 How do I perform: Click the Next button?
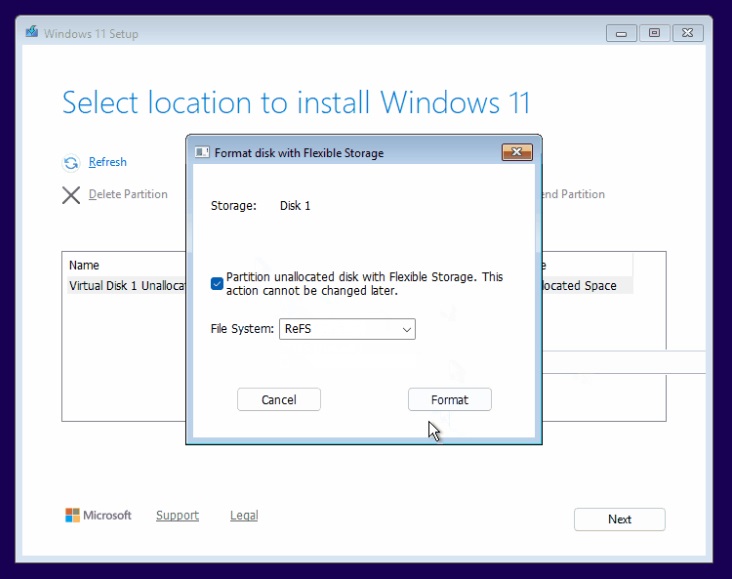(619, 519)
